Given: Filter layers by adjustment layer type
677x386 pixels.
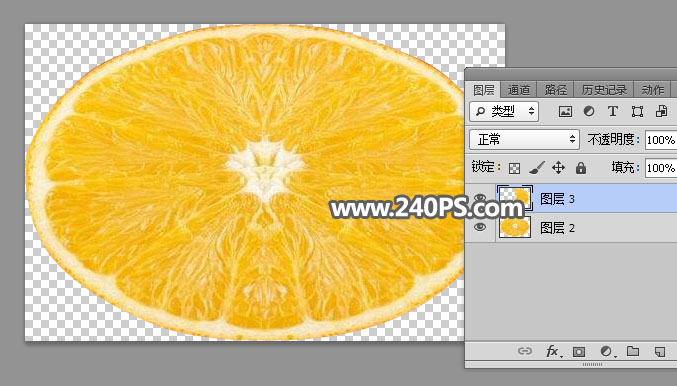Looking at the screenshot, I should tap(589, 111).
